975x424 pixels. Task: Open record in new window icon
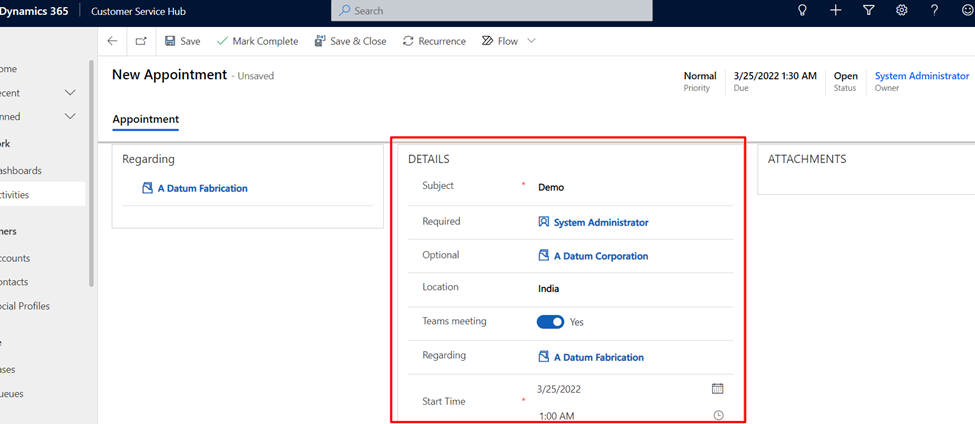point(141,41)
